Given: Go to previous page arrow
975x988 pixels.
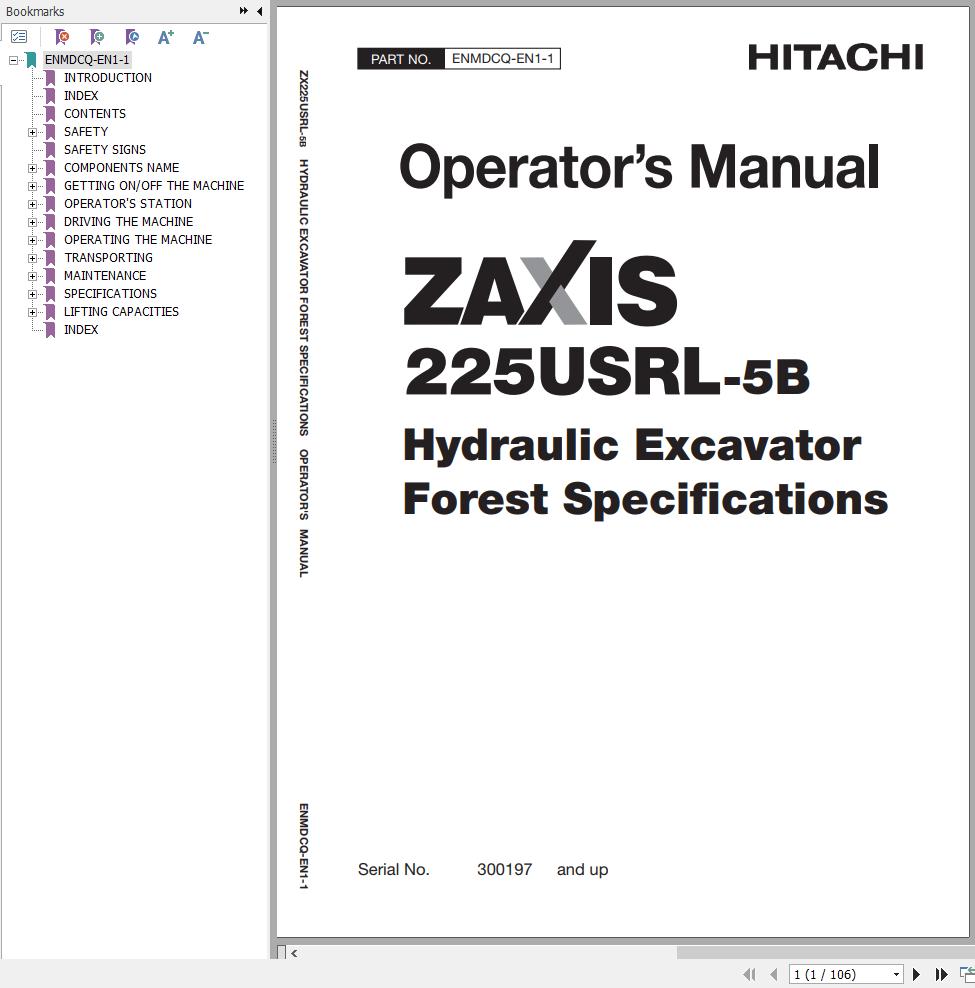Looking at the screenshot, I should point(773,974).
